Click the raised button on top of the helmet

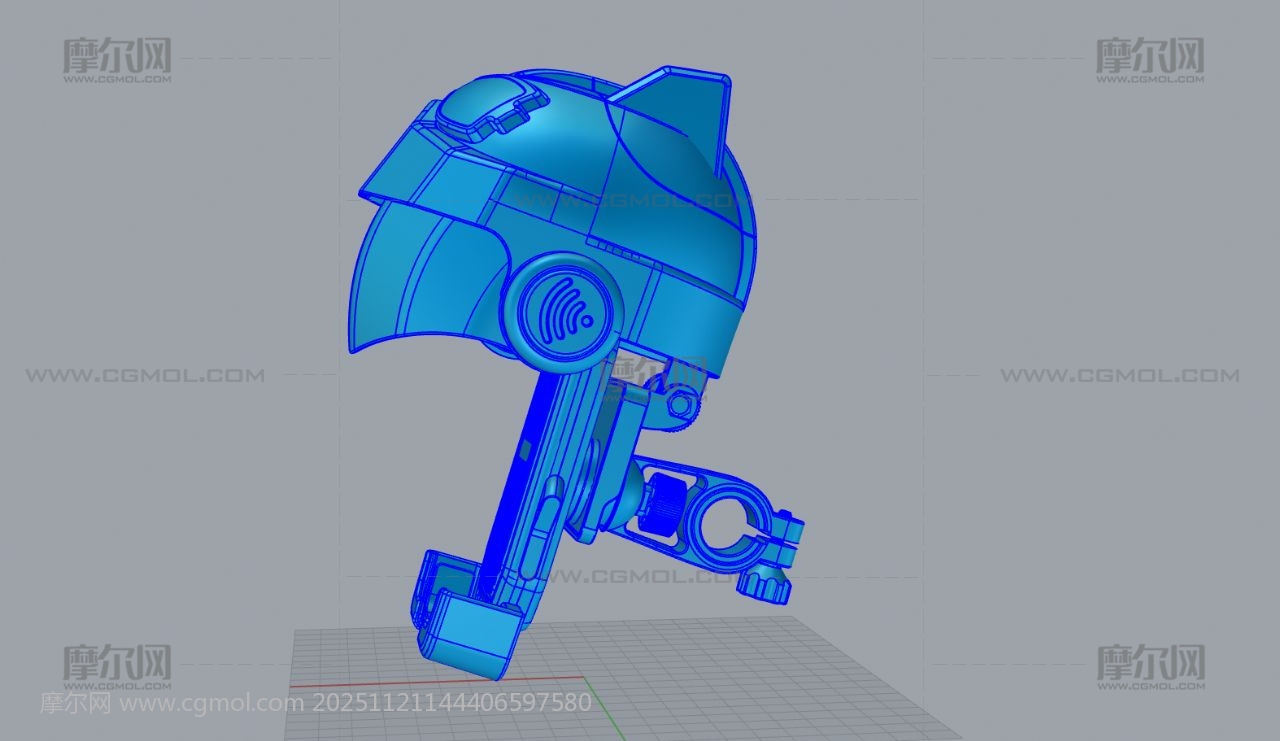[477, 103]
